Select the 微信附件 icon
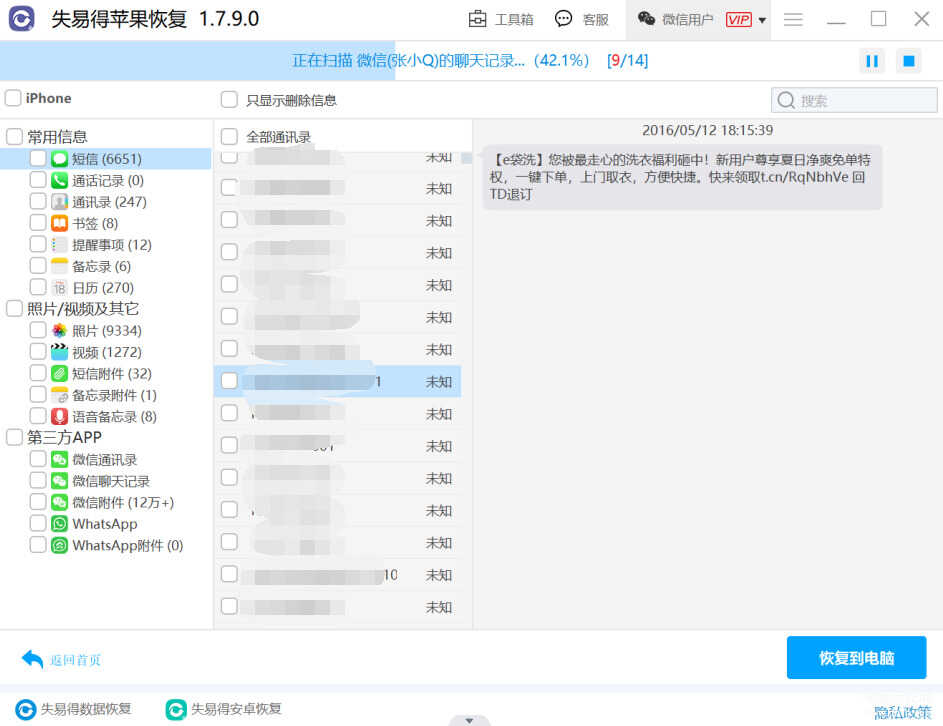The height and width of the screenshot is (726, 943). pyautogui.click(x=59, y=502)
